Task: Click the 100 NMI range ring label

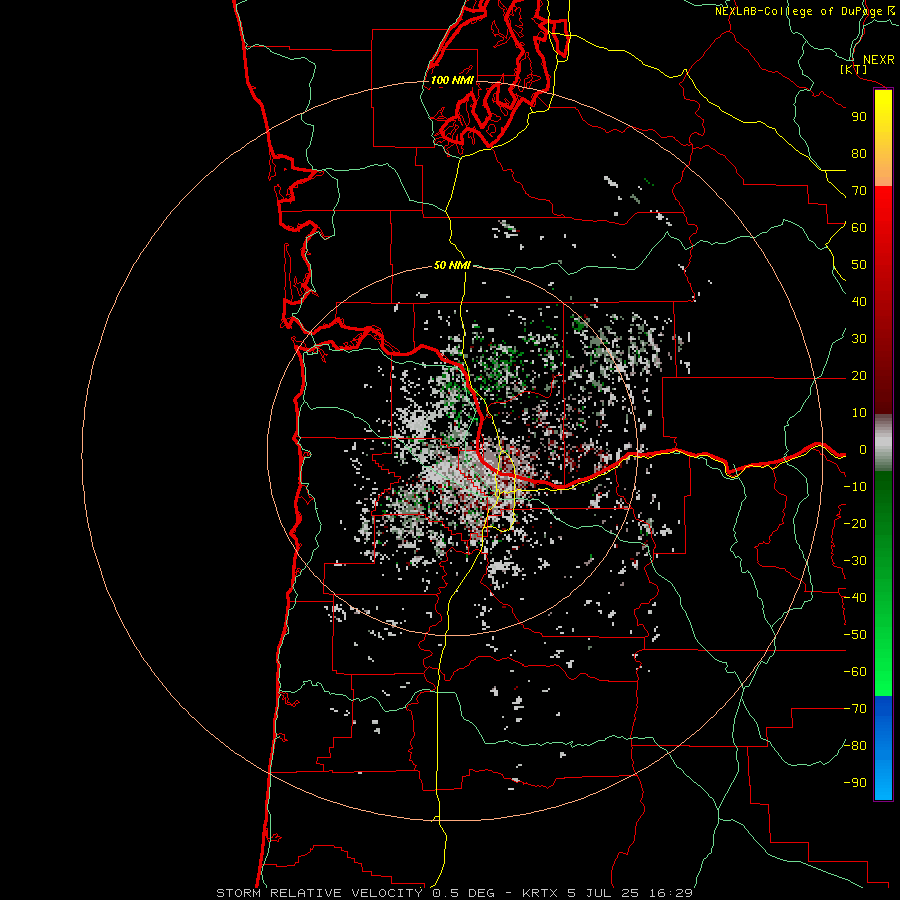Action: coord(452,80)
